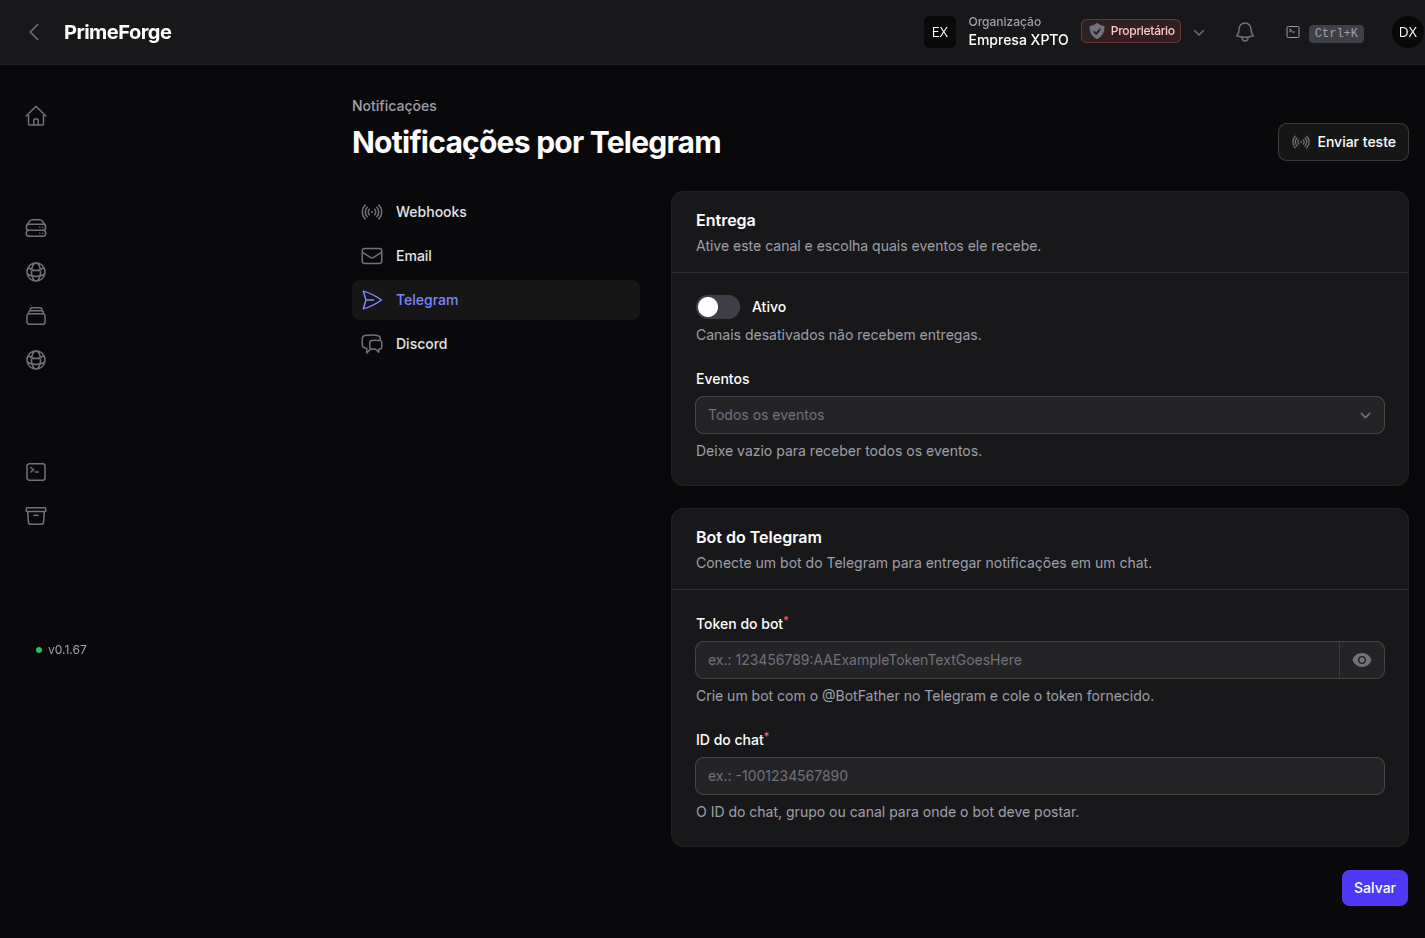Viewport: 1425px width, 938px height.
Task: Click 'Deixe vazio para receber todos os eventos.' hint
Action: coord(839,451)
